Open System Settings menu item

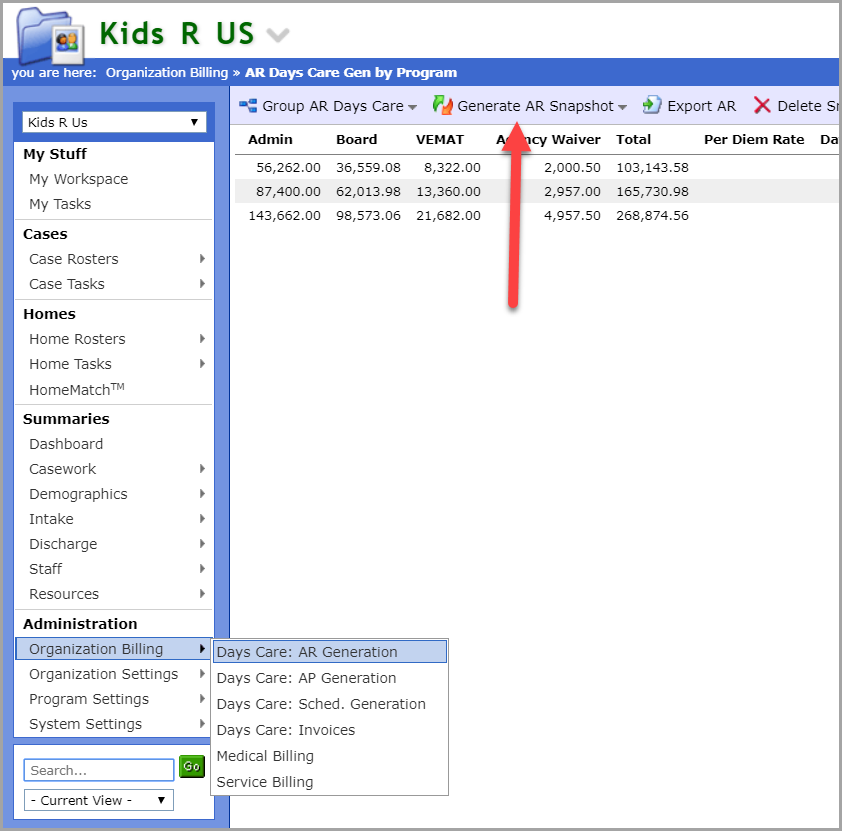(85, 724)
